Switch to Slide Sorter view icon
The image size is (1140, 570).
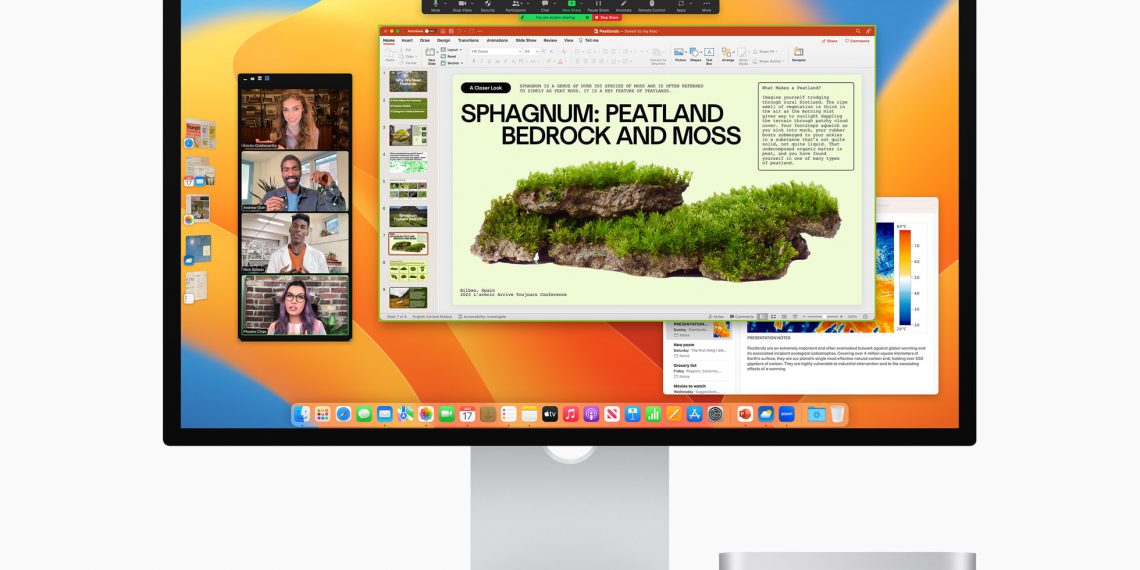[x=773, y=316]
